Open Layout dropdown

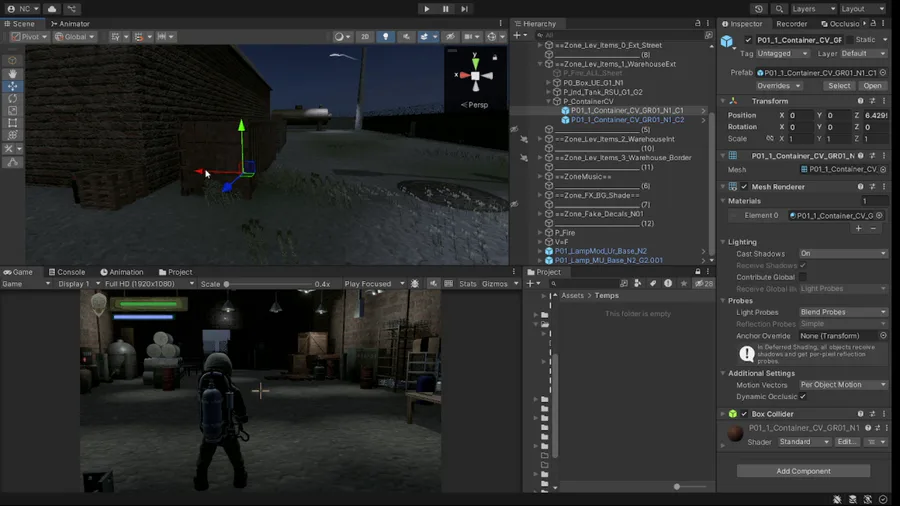pyautogui.click(x=862, y=9)
